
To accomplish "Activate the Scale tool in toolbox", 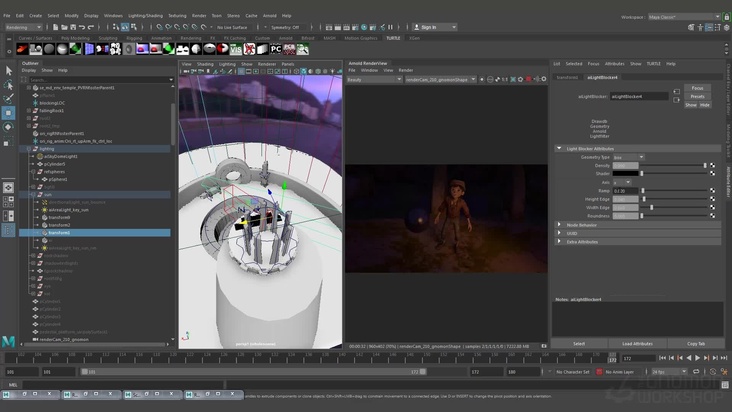I will [x=8, y=142].
